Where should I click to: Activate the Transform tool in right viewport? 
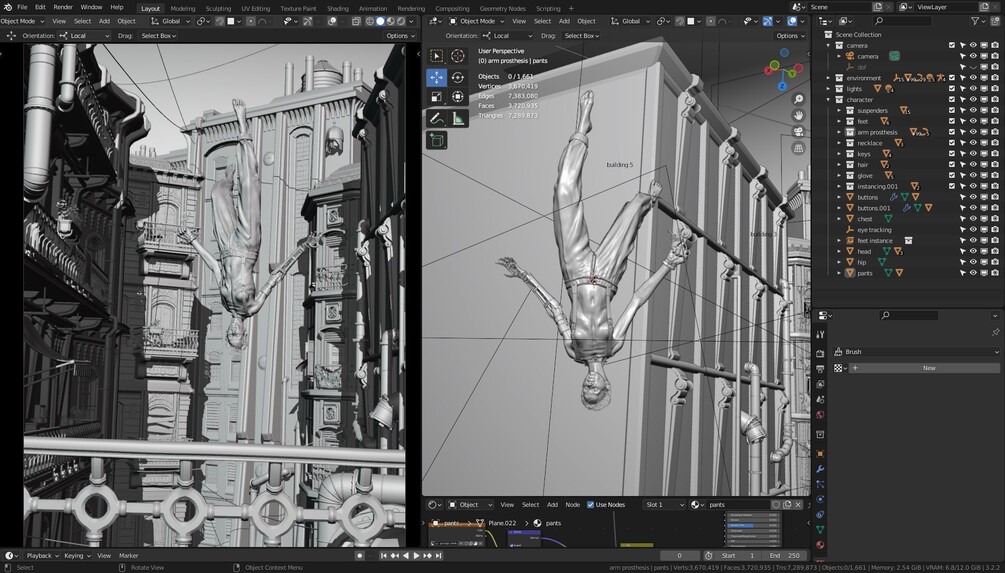458,97
